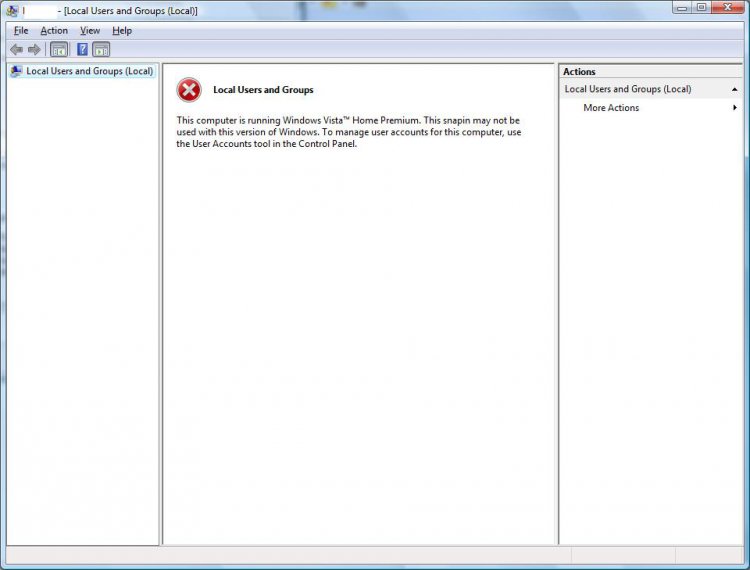This screenshot has width=750, height=570.
Task: Click the bold Local Users and Groups heading
Action: click(263, 90)
